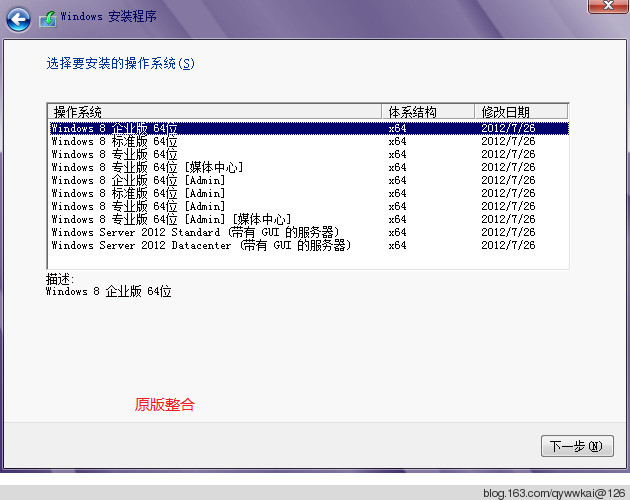Click x64 cell in Server 2012 Datacenter row

click(397, 245)
